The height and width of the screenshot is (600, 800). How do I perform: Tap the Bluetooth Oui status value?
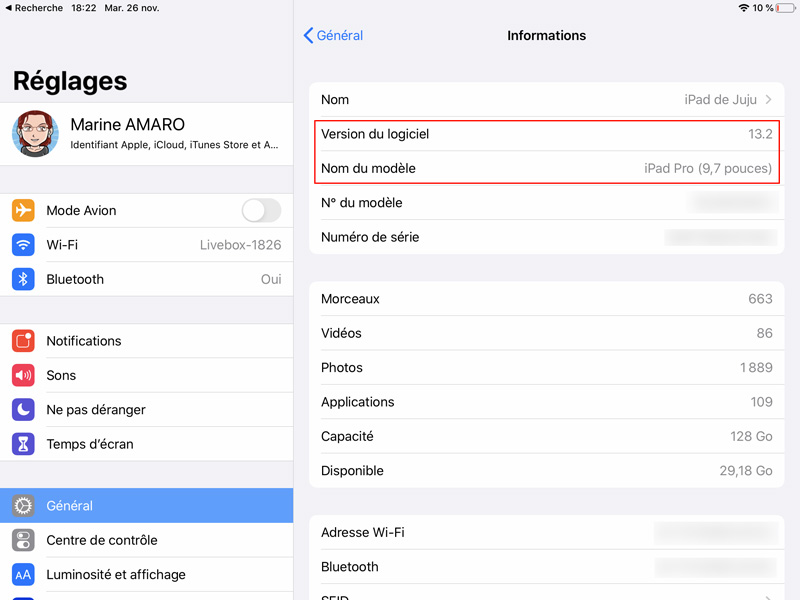coord(271,279)
